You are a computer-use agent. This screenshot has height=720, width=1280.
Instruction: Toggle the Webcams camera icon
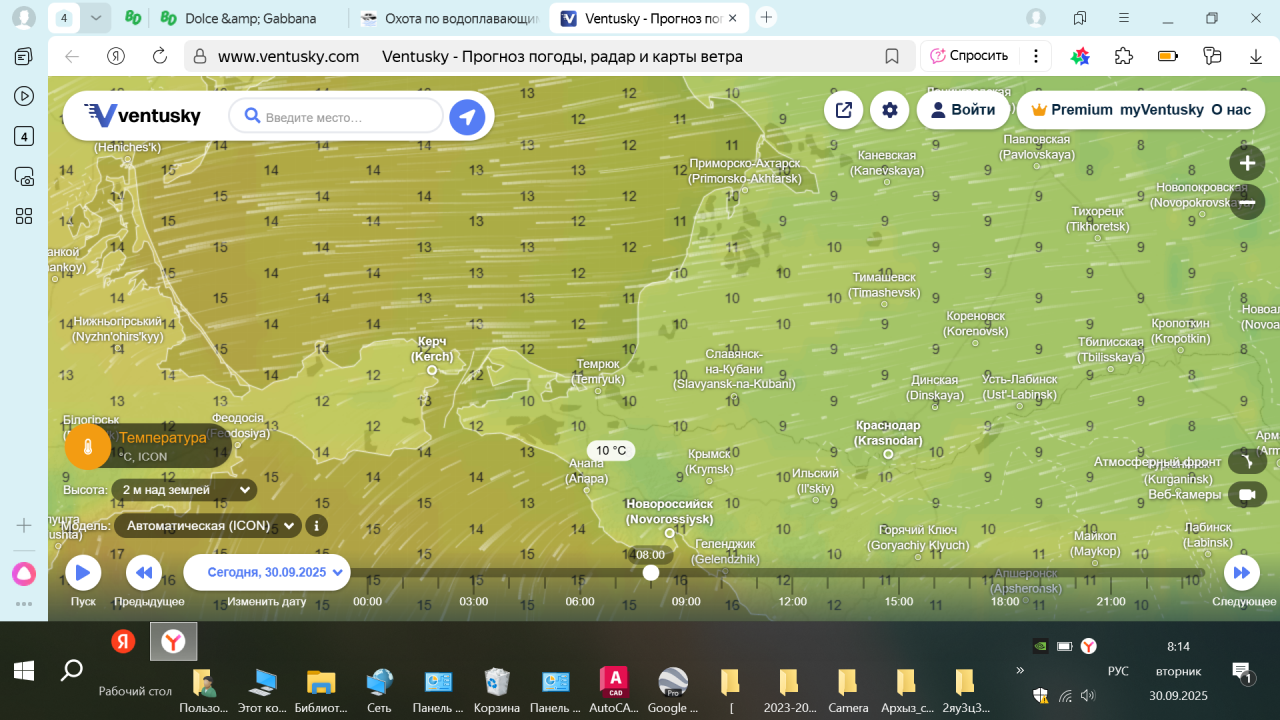[1246, 494]
